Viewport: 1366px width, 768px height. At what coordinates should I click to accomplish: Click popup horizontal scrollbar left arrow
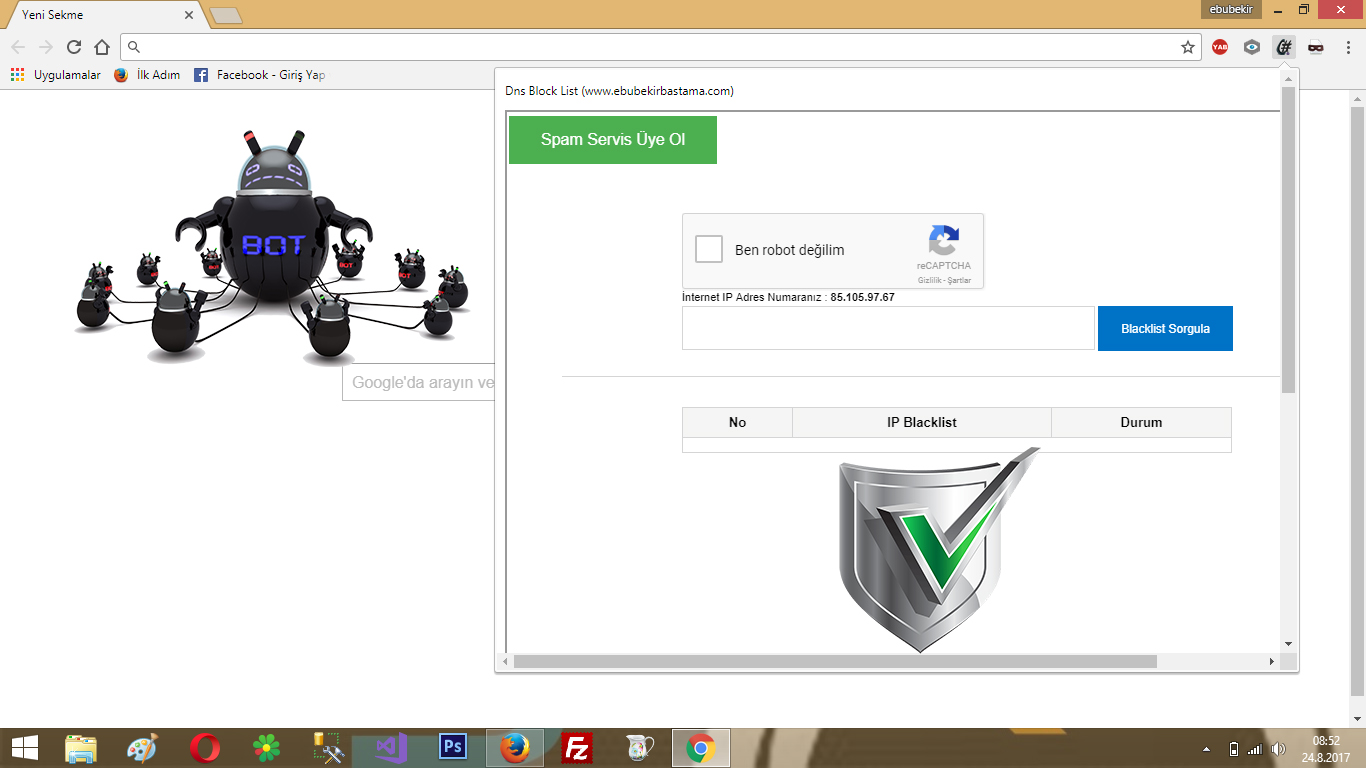coord(506,661)
